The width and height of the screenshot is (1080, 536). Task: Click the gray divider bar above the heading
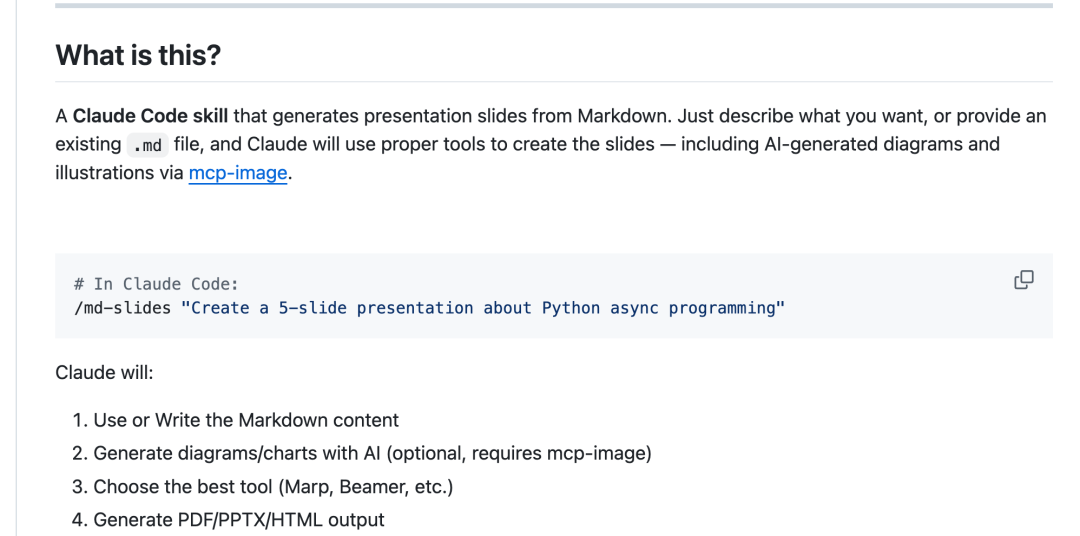pos(554,6)
